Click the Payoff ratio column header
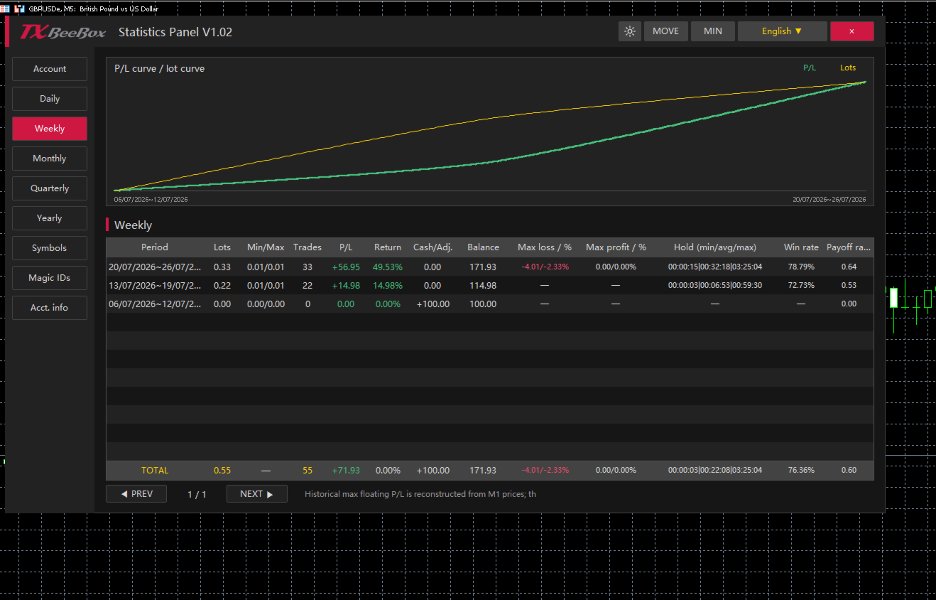The height and width of the screenshot is (600, 936). [x=848, y=247]
